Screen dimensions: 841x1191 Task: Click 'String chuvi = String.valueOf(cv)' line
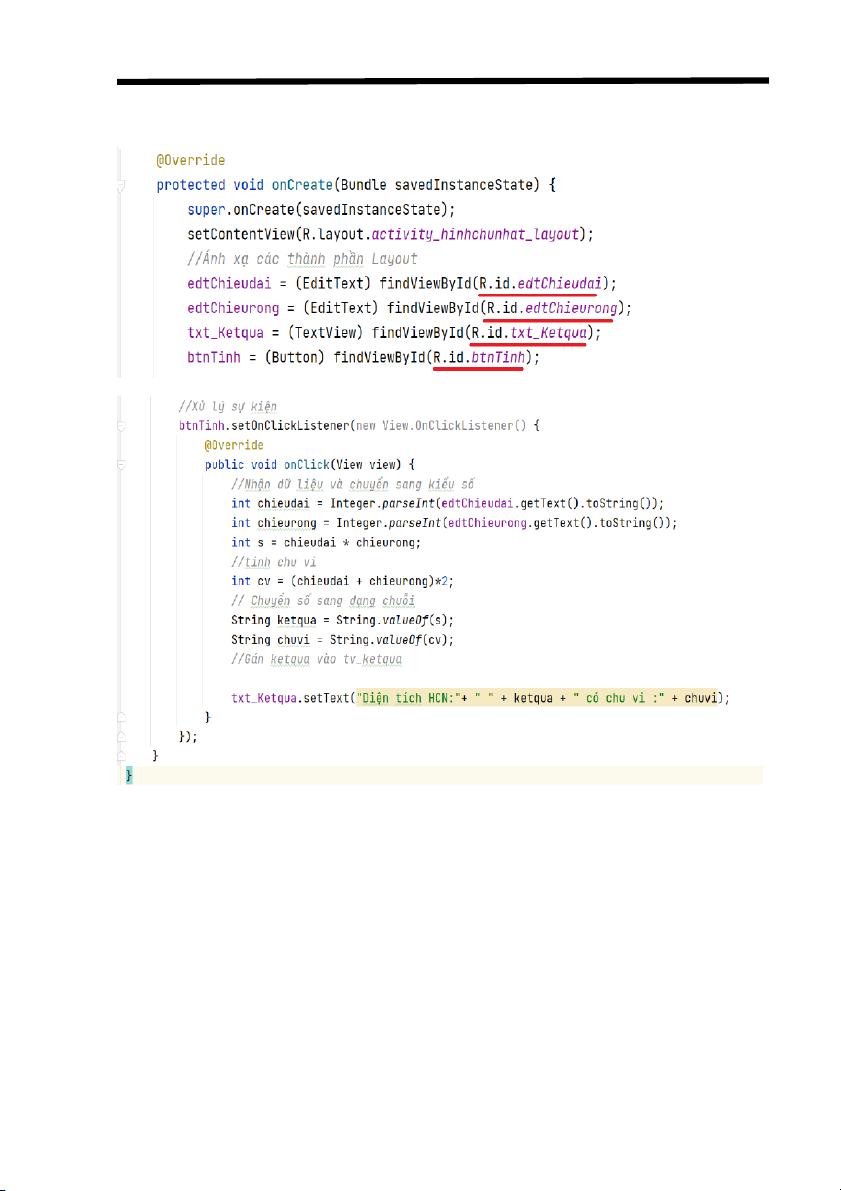point(343,640)
